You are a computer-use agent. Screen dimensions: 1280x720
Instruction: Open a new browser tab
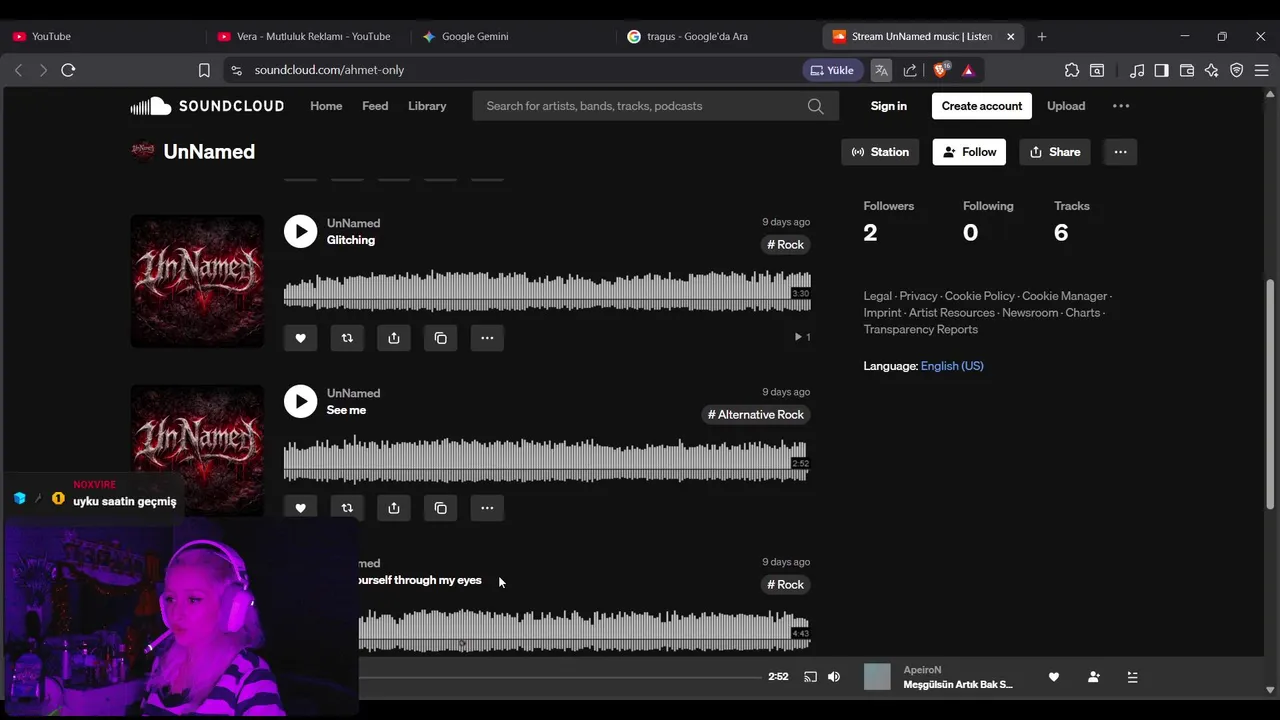tap(1042, 36)
